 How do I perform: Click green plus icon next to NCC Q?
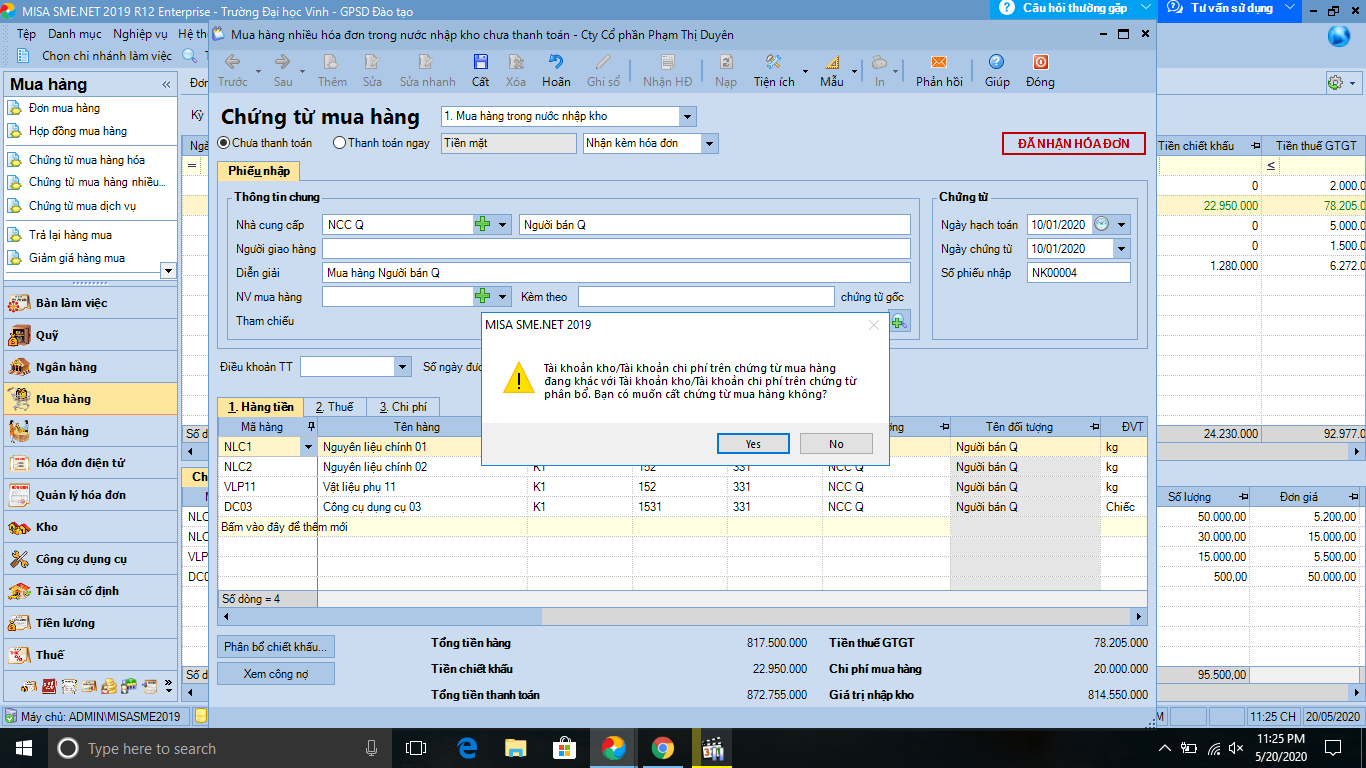click(x=483, y=225)
